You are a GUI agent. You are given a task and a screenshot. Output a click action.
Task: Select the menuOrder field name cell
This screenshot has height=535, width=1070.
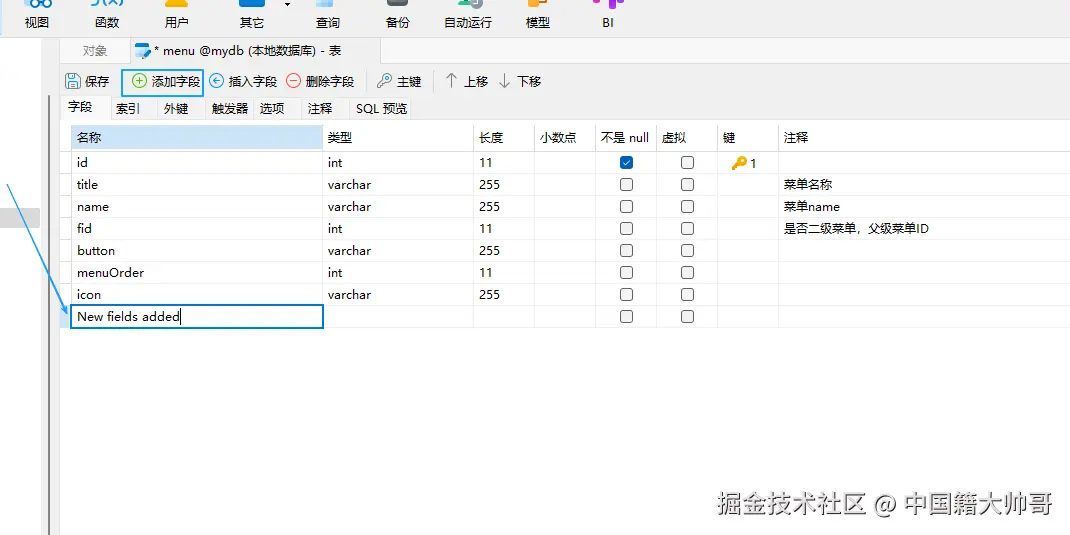pyautogui.click(x=197, y=273)
